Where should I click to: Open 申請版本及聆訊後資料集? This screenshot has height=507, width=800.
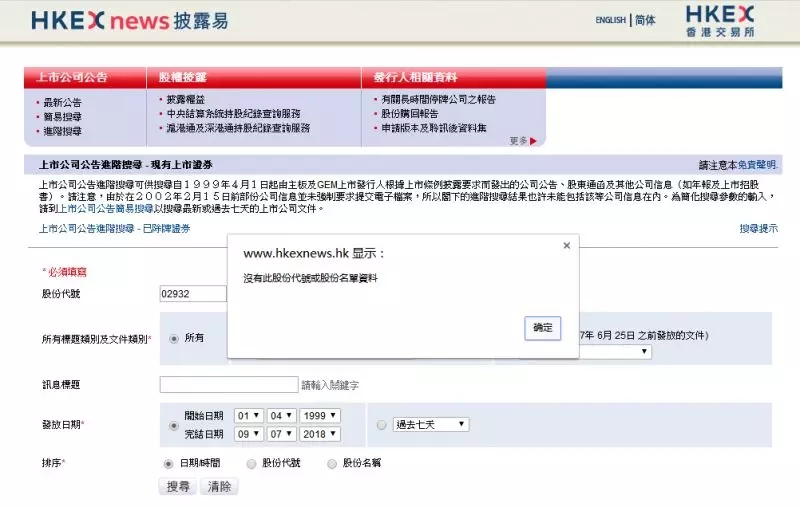tap(434, 128)
